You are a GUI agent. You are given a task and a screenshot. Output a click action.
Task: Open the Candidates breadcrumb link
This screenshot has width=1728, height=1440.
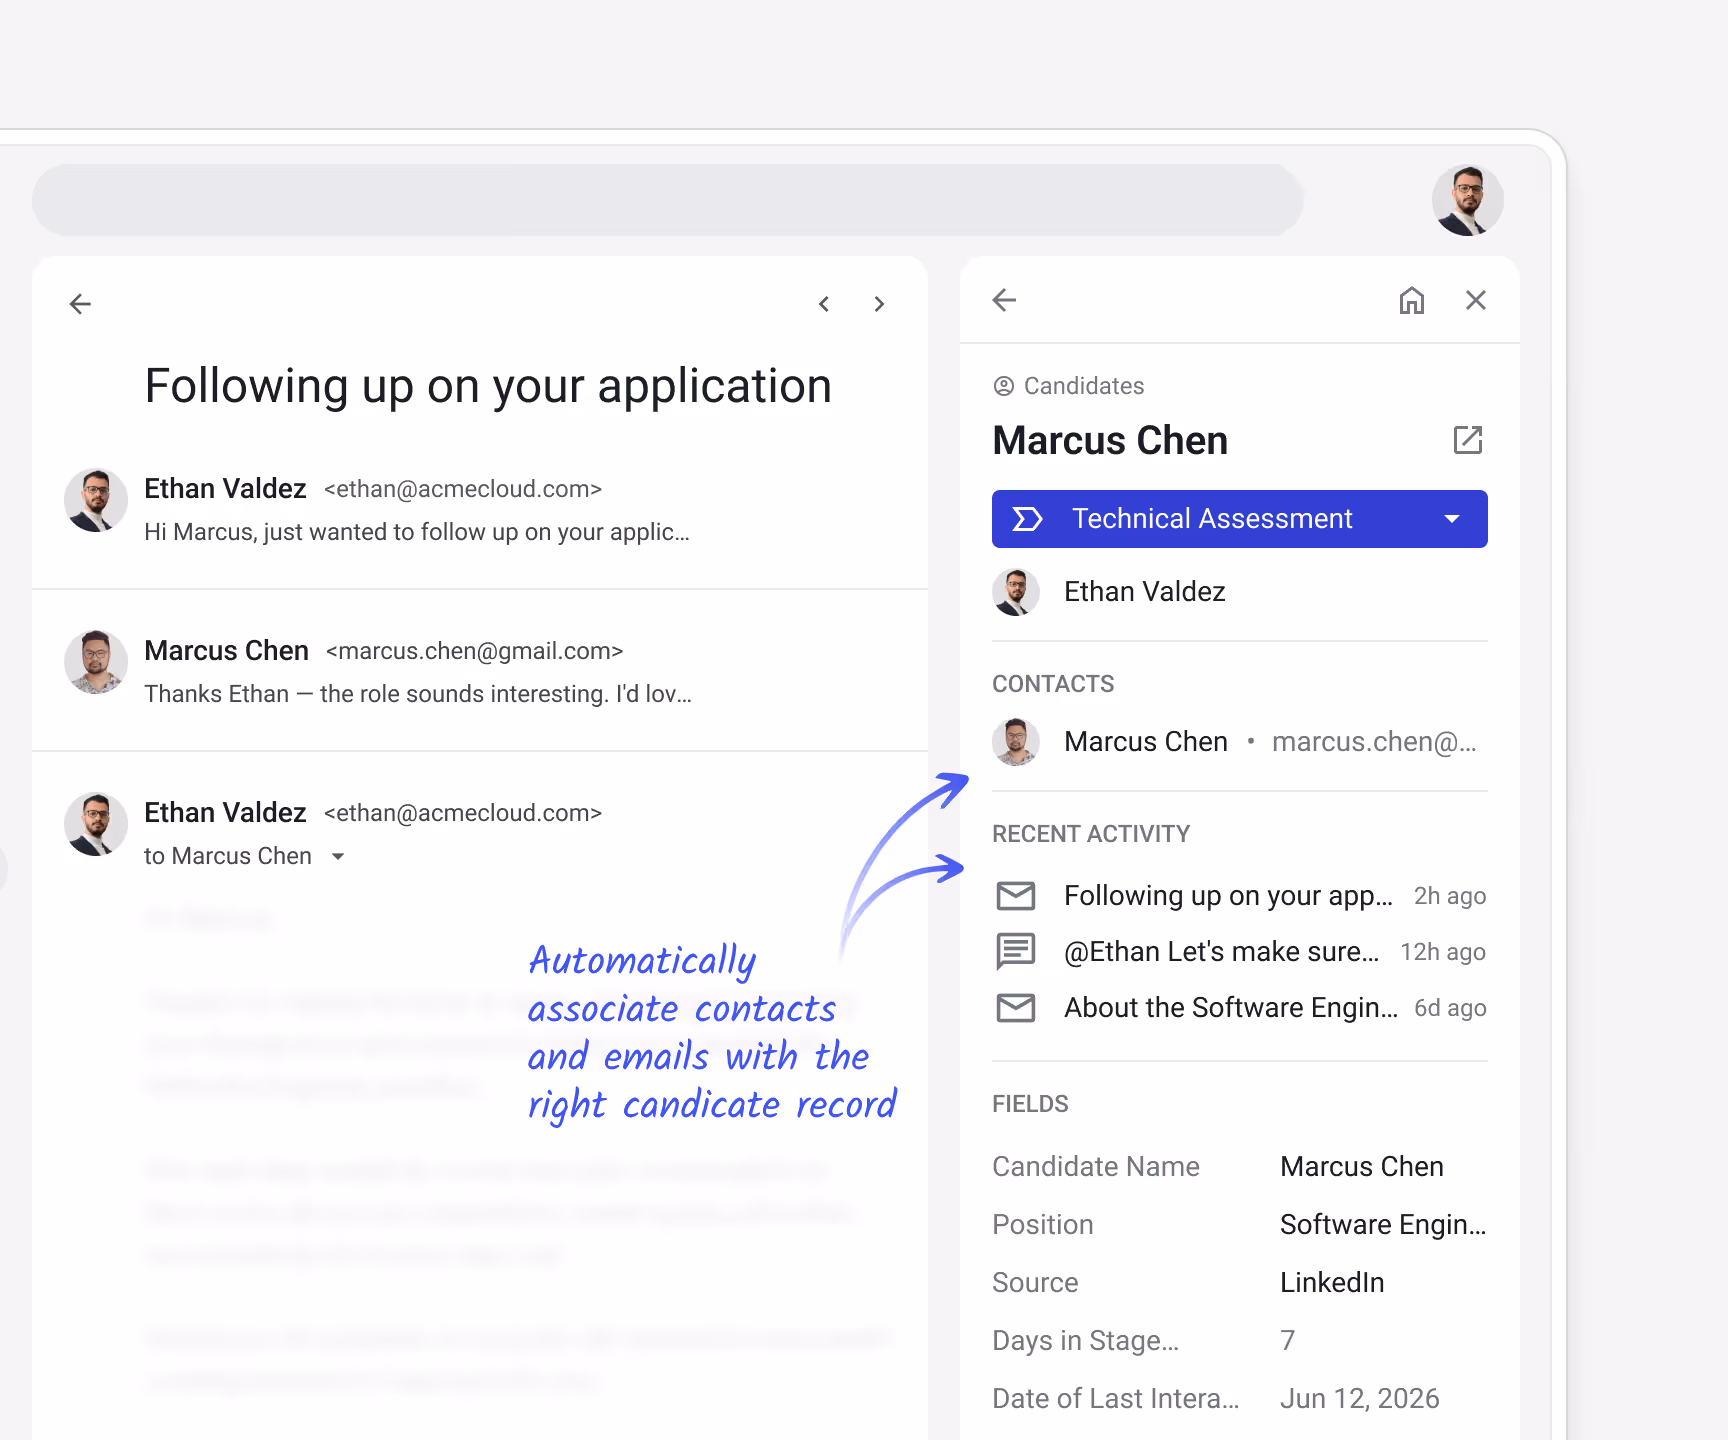point(1084,386)
